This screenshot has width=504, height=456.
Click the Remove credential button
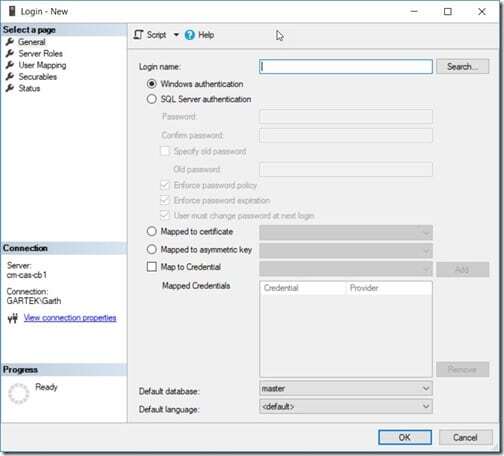click(x=463, y=369)
